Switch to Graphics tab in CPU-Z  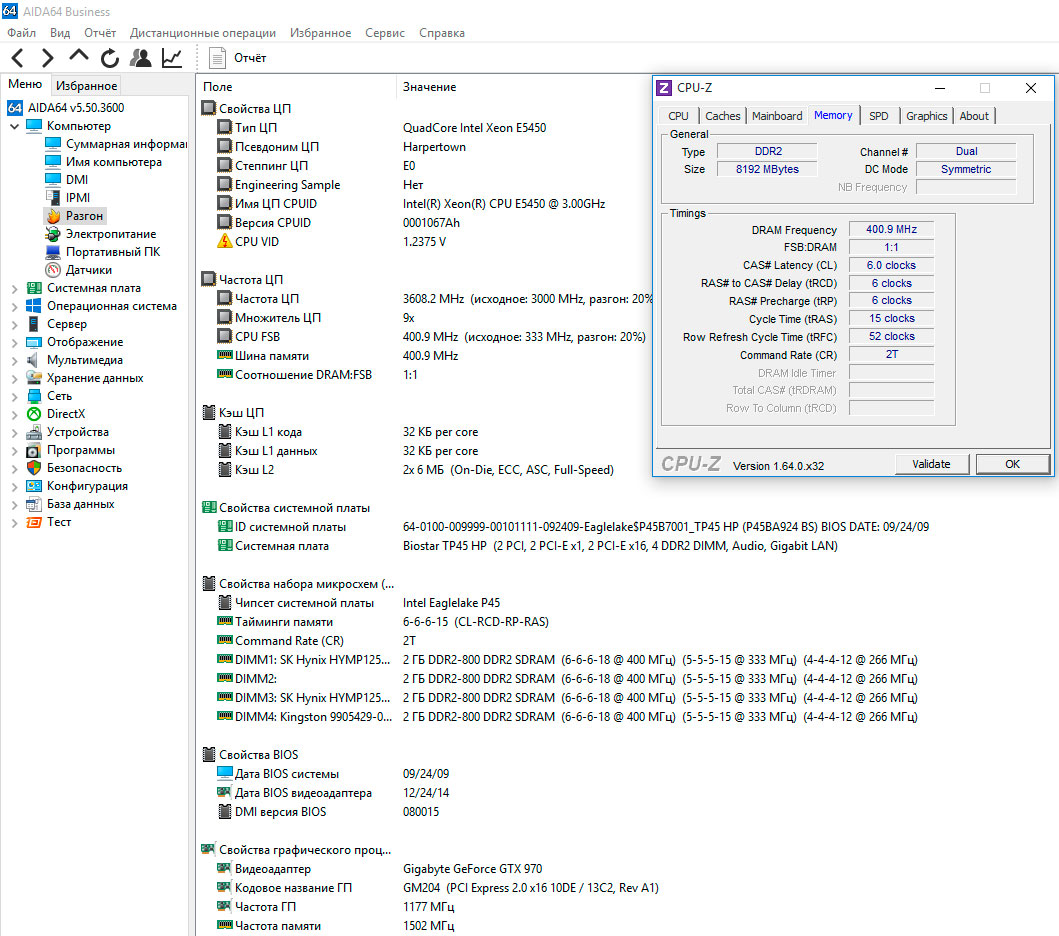(x=927, y=116)
